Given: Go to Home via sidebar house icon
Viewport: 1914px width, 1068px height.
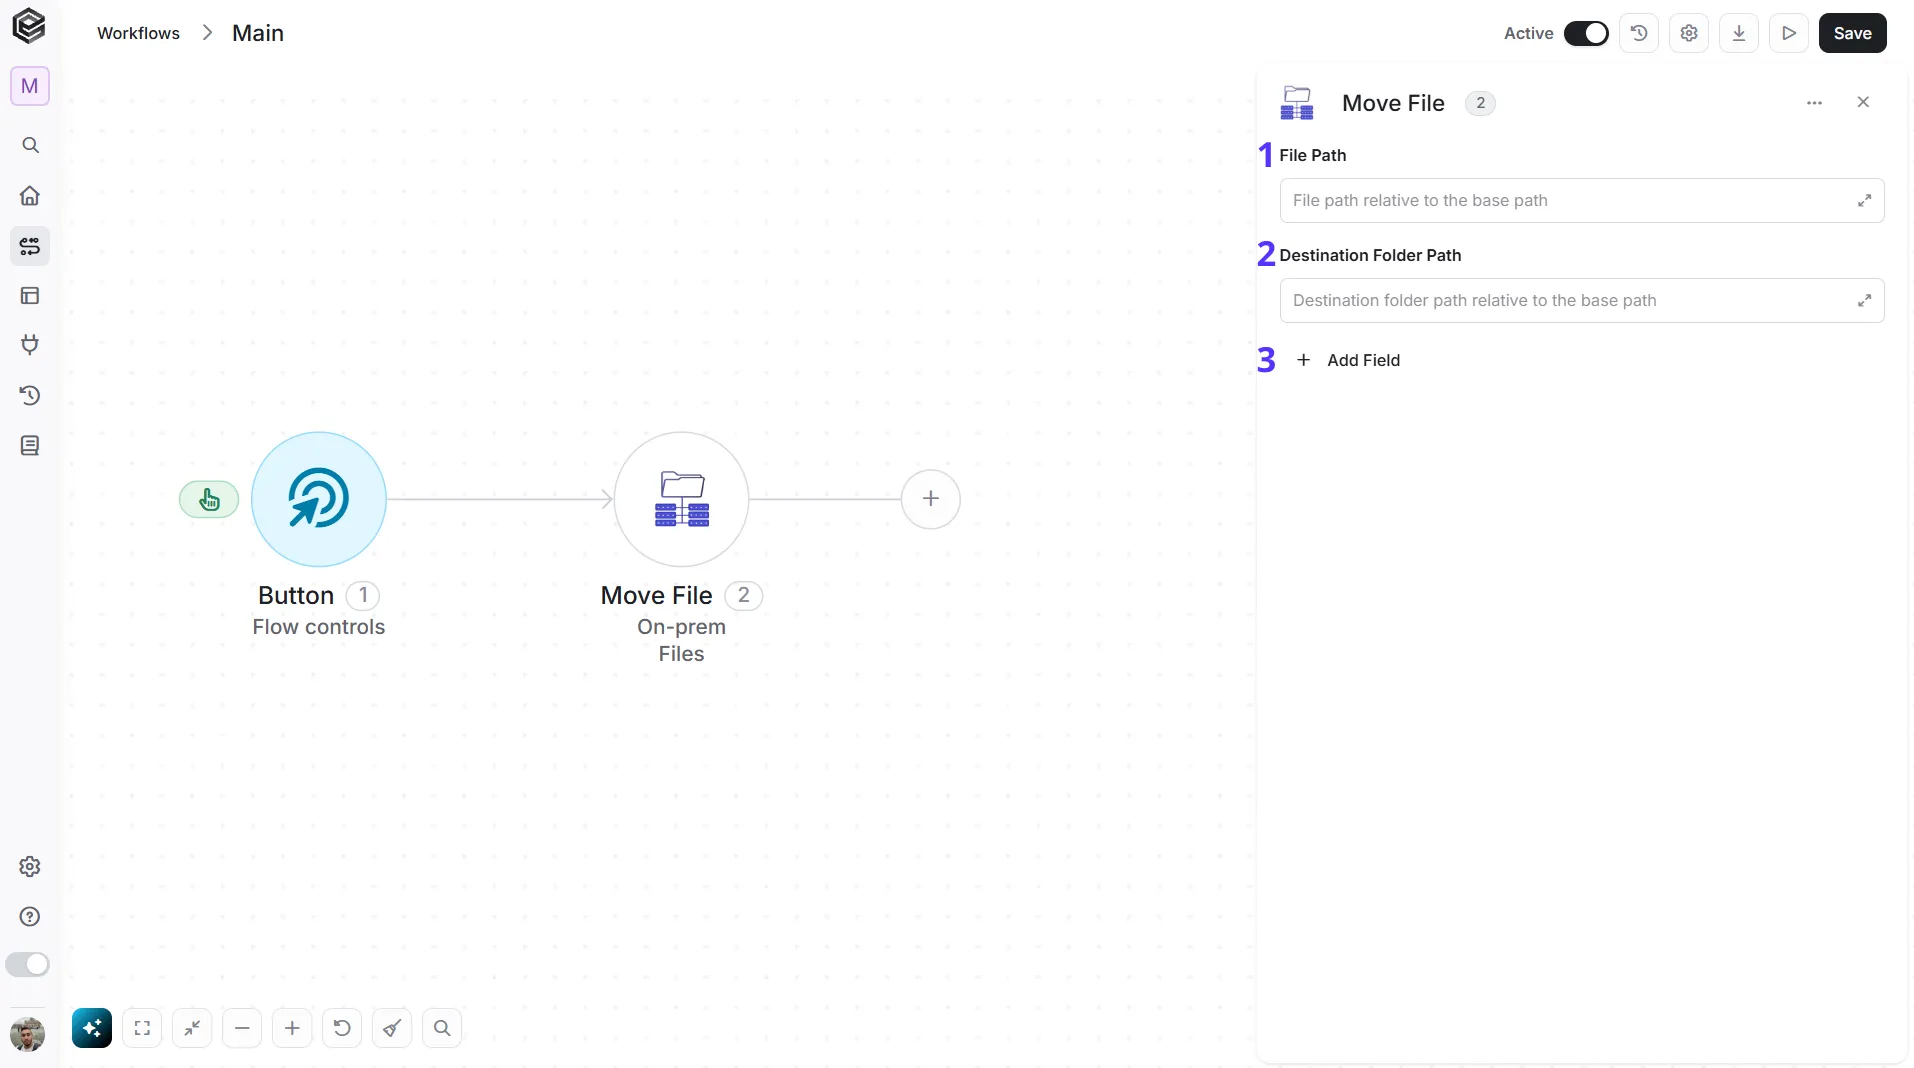Looking at the screenshot, I should 30,196.
